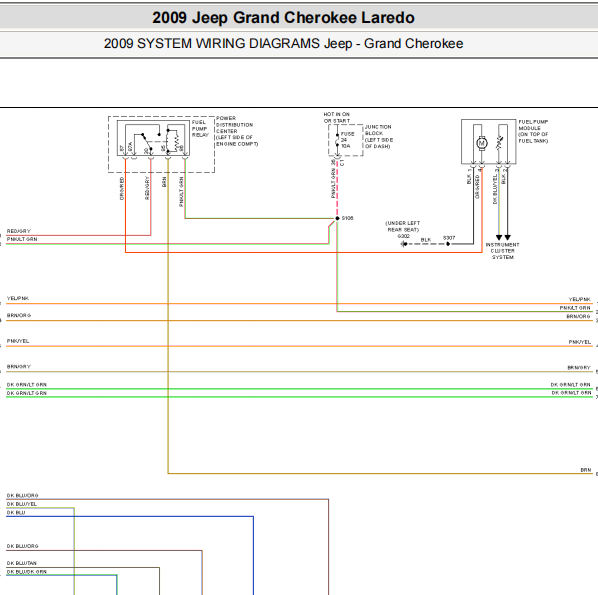Click the 'BLK 2' label under the fuel pump module

click(503, 177)
